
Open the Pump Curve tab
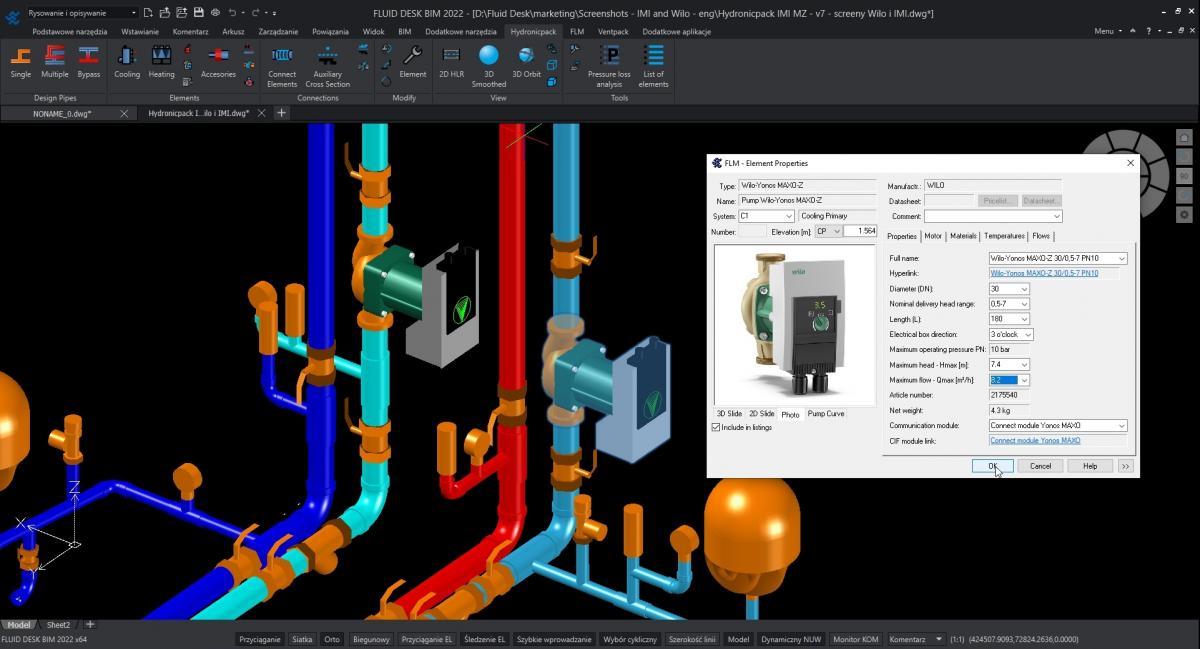825,413
